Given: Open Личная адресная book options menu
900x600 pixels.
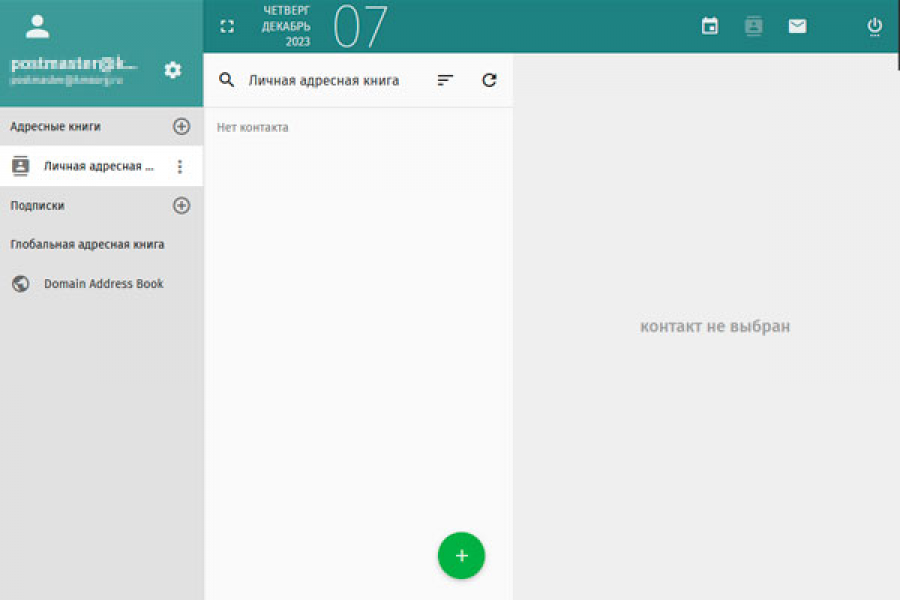Looking at the screenshot, I should tap(180, 166).
